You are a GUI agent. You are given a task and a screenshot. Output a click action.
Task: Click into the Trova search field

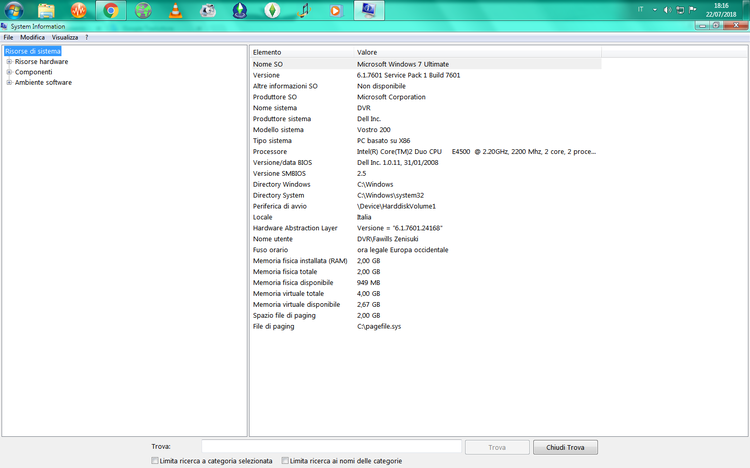pyautogui.click(x=331, y=447)
